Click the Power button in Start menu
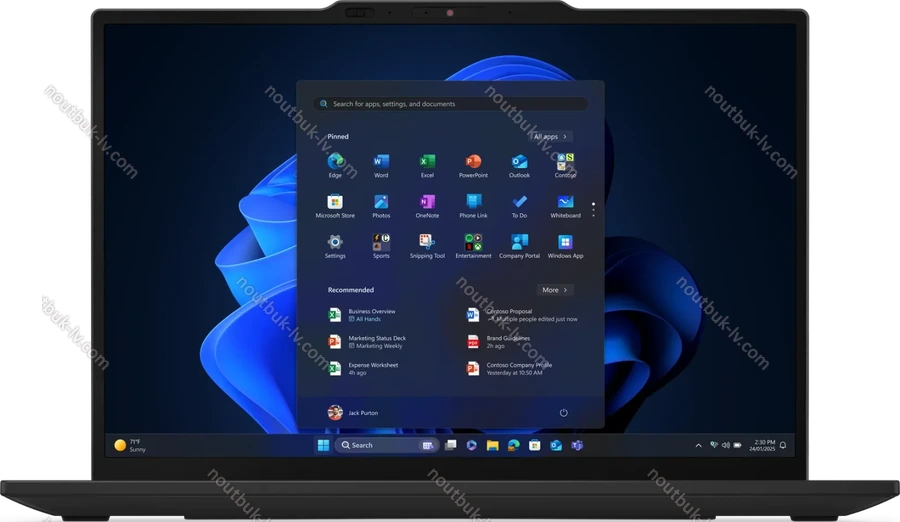The width and height of the screenshot is (900, 522). (564, 413)
